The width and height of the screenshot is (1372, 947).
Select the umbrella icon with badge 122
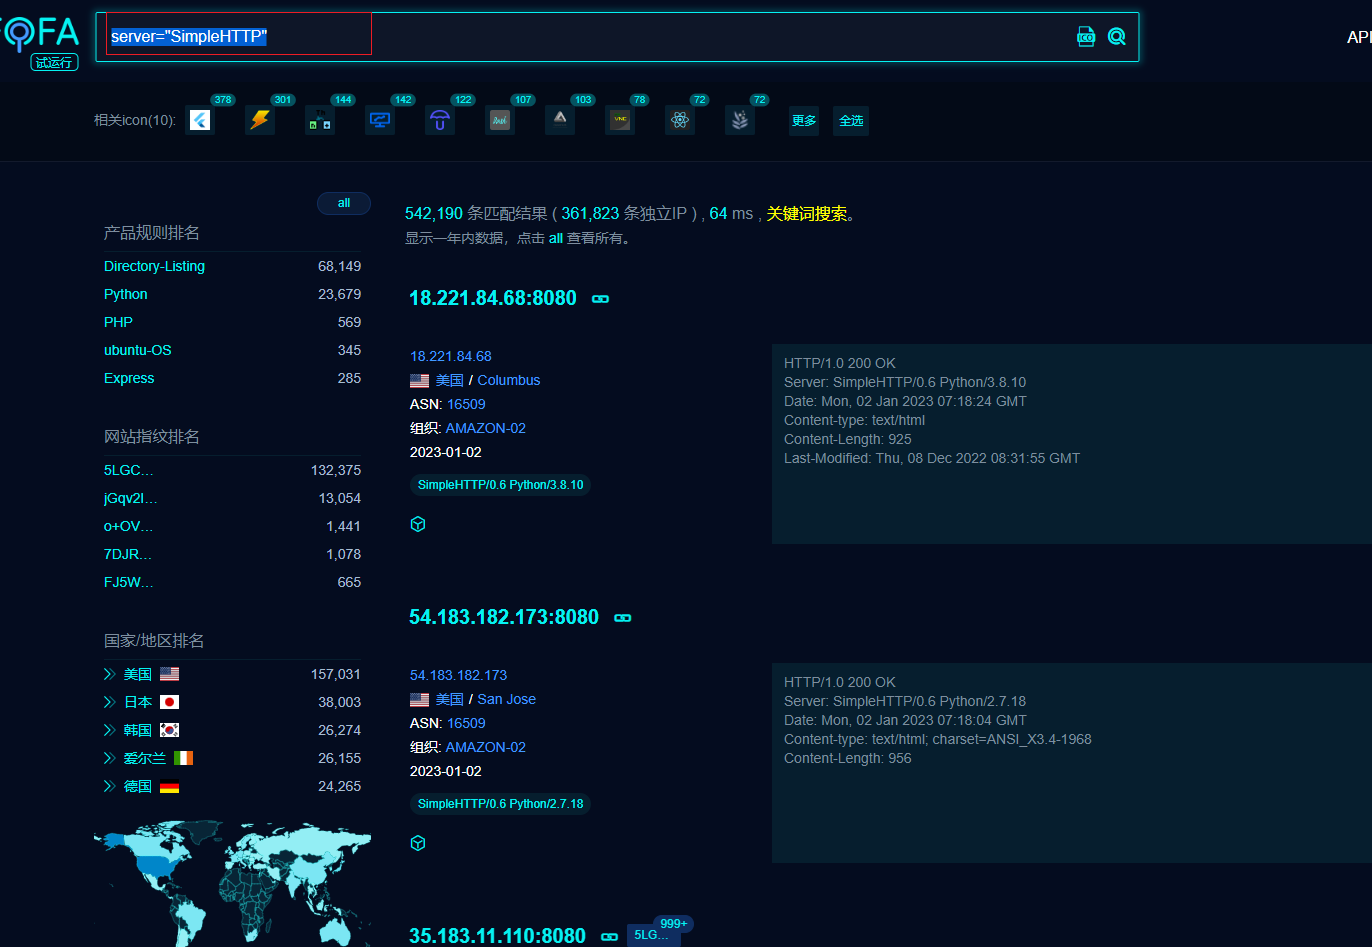click(440, 120)
